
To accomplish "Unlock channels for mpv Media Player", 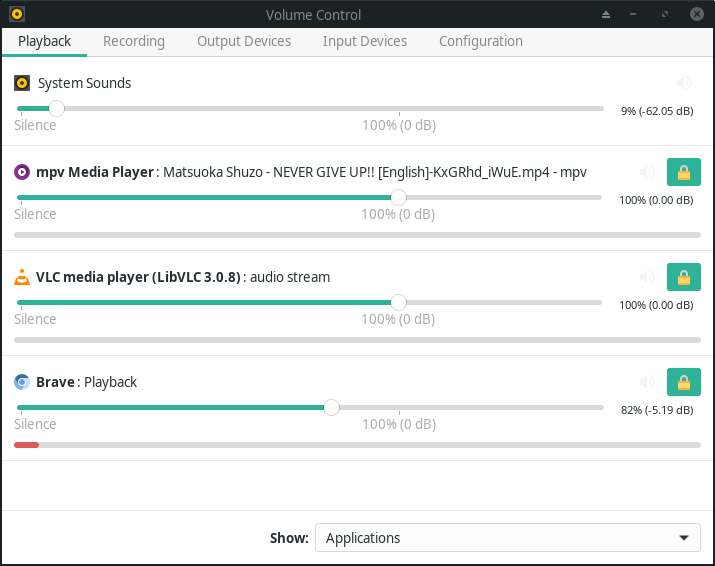I will pos(684,172).
